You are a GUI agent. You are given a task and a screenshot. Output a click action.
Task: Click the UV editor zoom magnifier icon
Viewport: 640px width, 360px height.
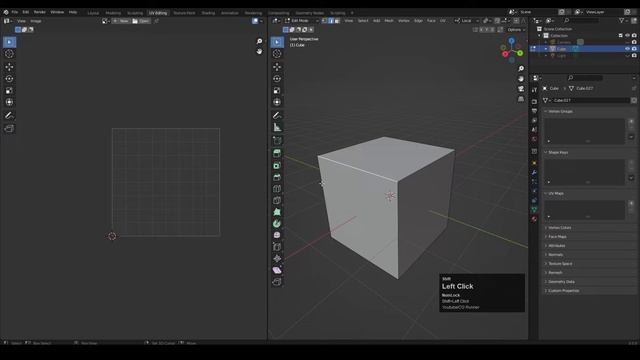point(259,41)
